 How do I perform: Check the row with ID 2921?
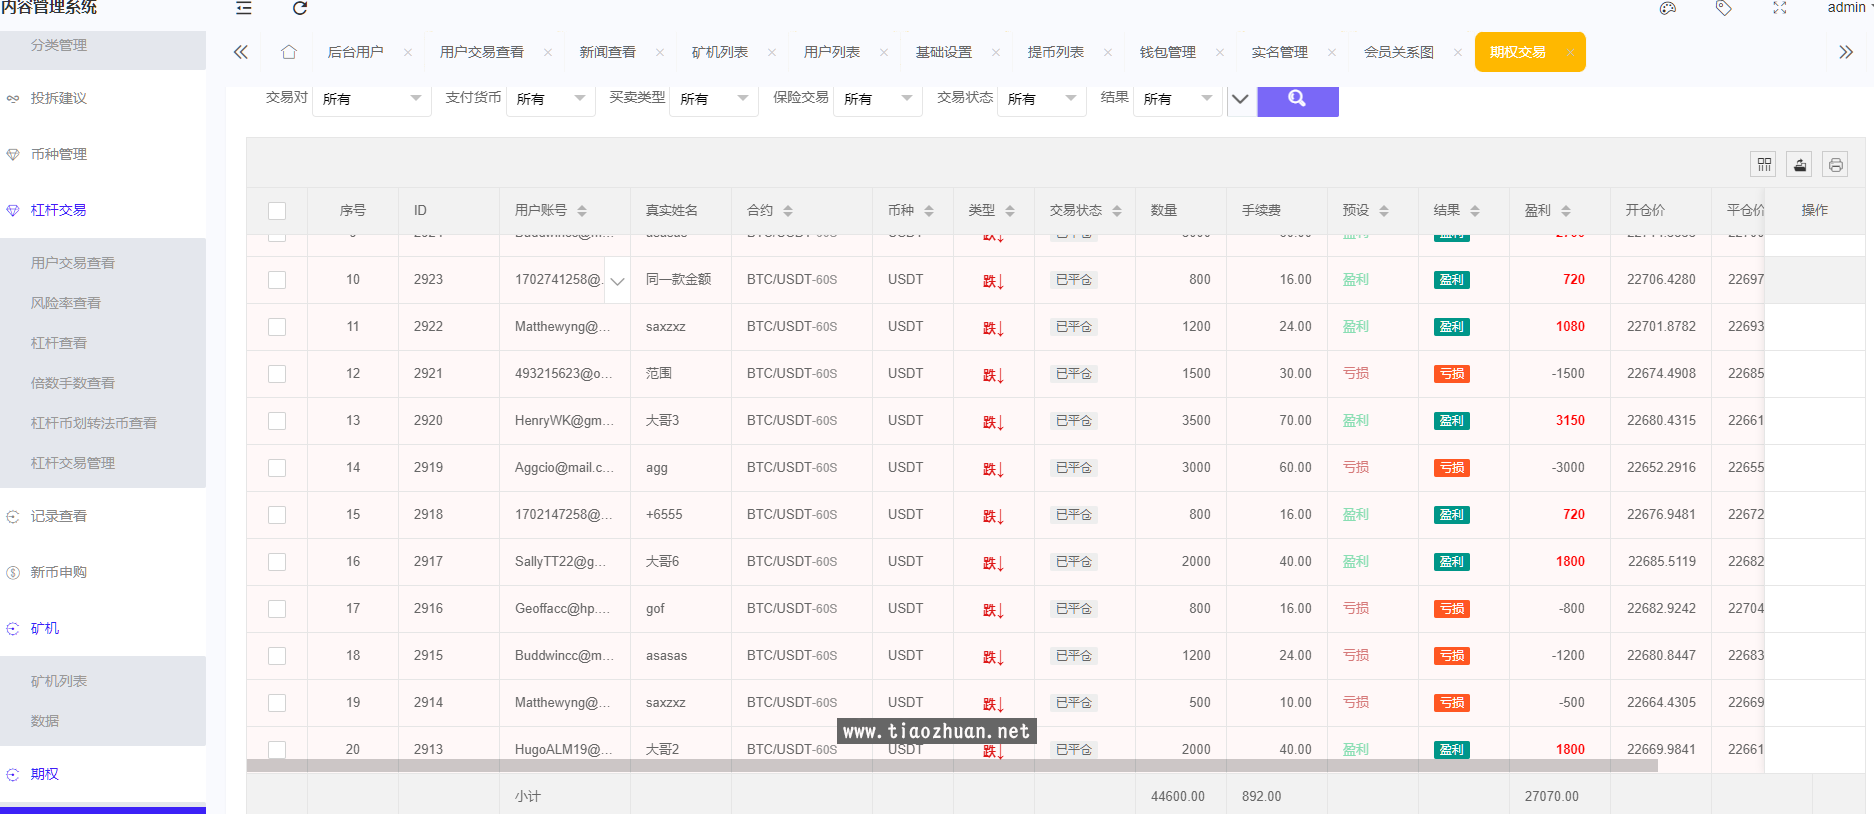277,374
